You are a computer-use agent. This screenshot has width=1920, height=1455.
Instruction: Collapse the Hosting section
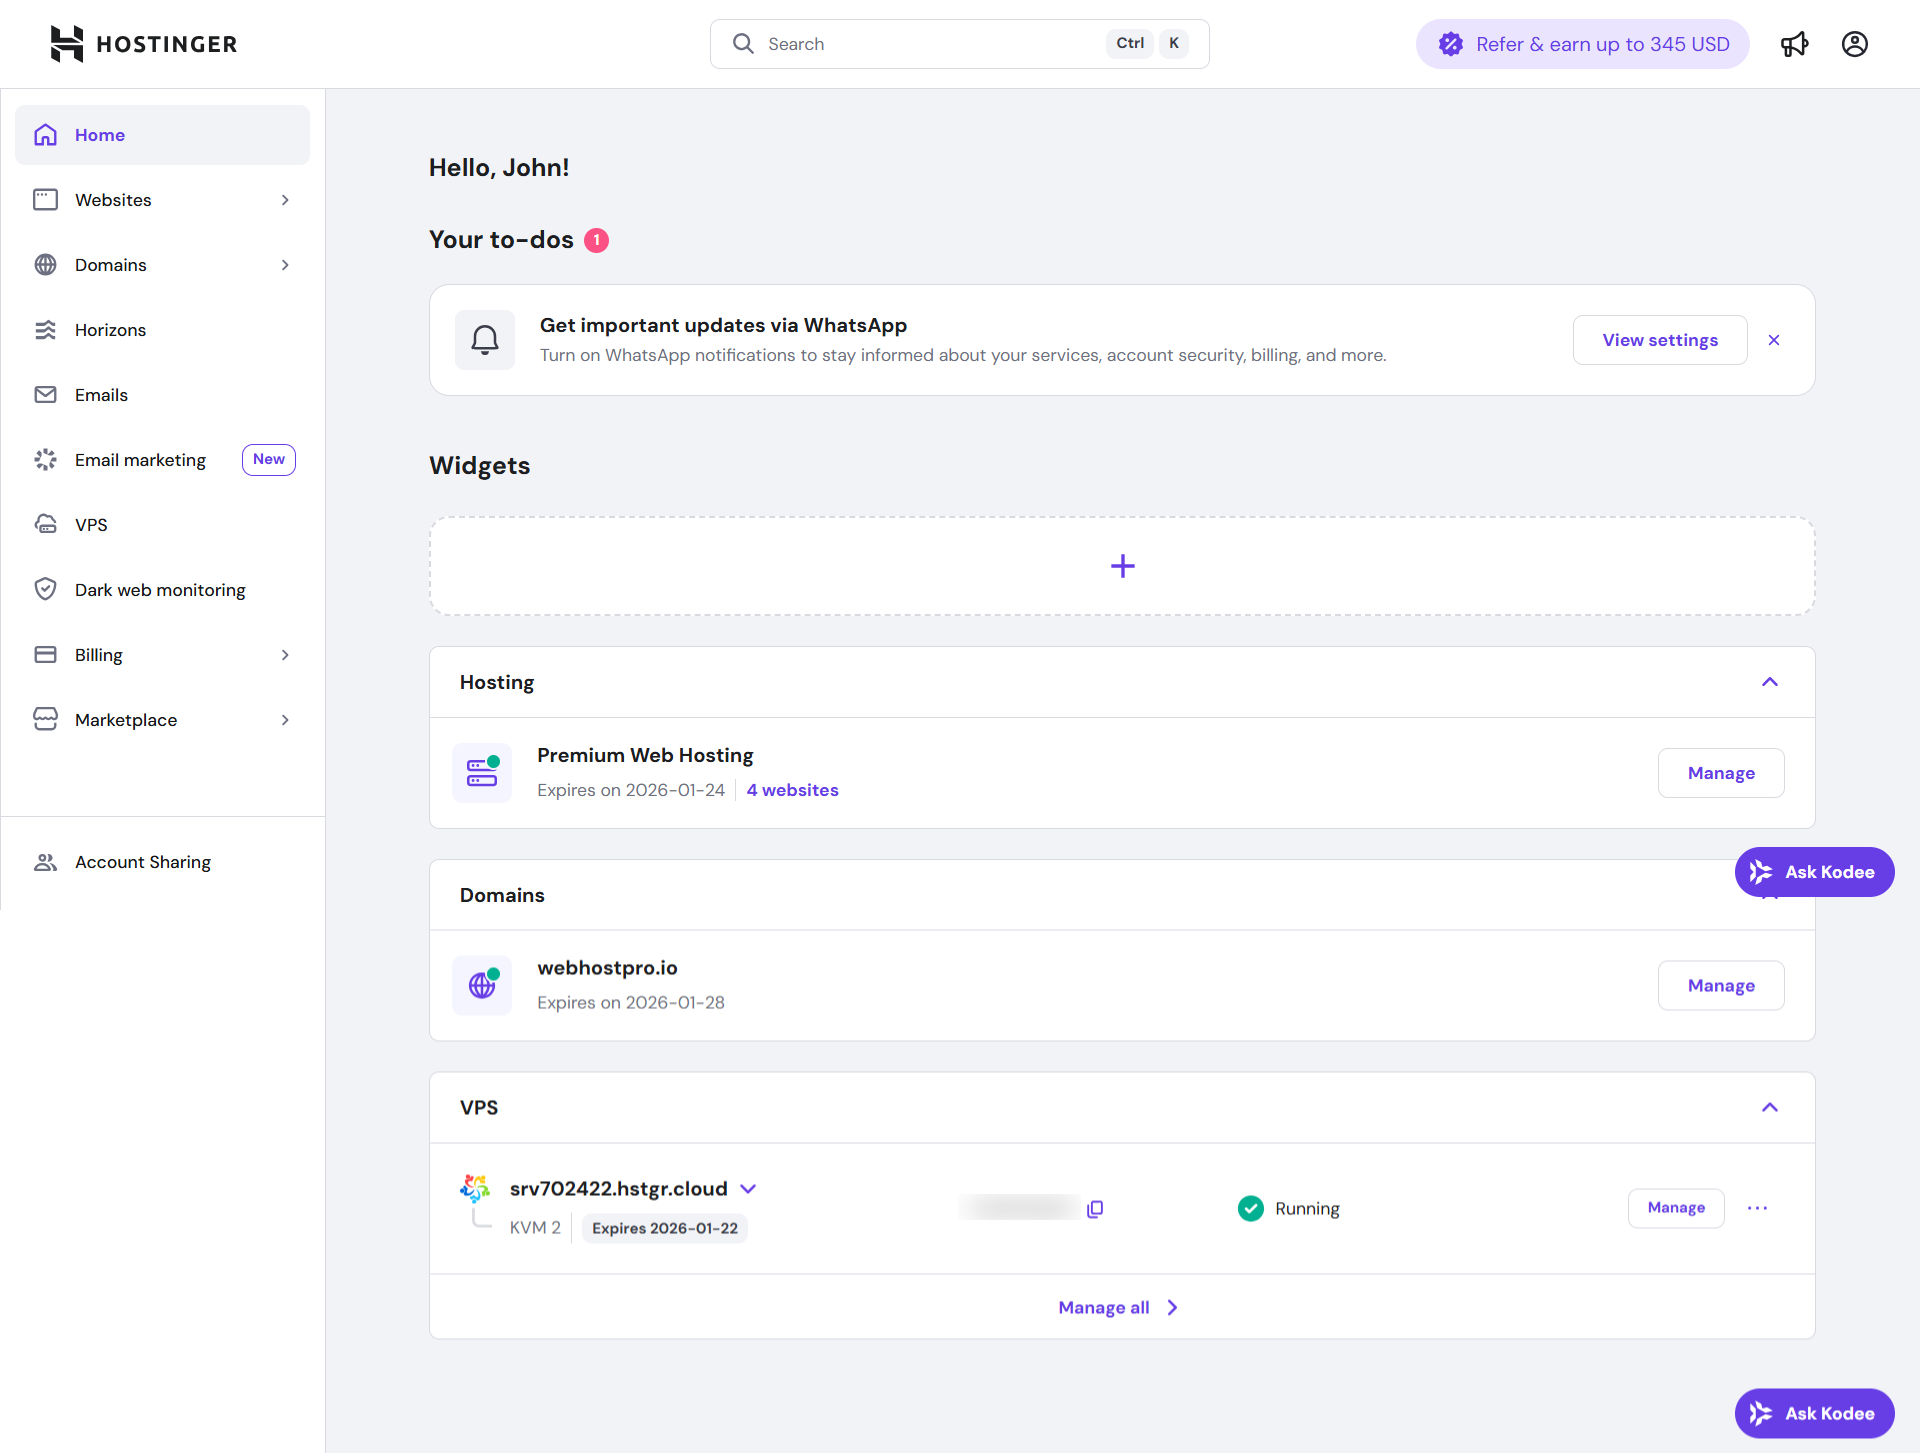pos(1770,682)
